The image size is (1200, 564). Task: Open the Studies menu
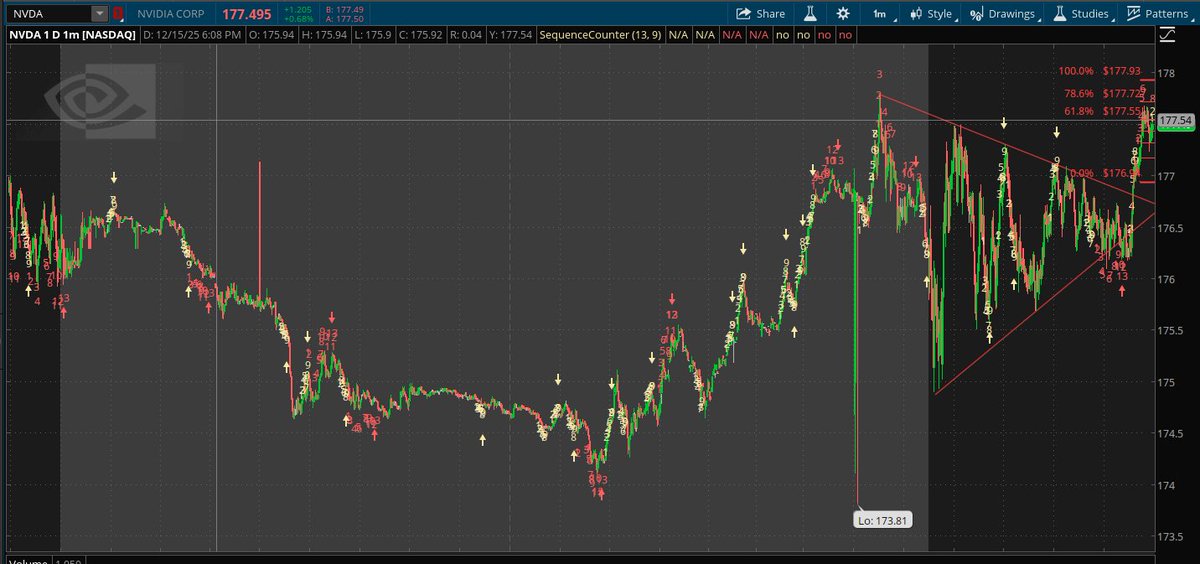(x=1080, y=14)
